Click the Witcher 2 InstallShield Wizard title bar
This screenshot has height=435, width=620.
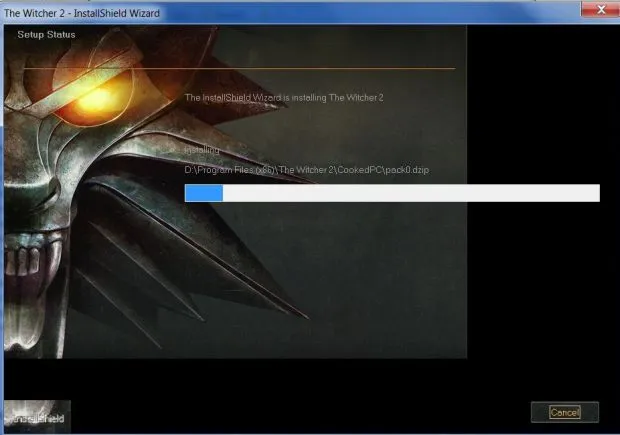(x=250, y=13)
